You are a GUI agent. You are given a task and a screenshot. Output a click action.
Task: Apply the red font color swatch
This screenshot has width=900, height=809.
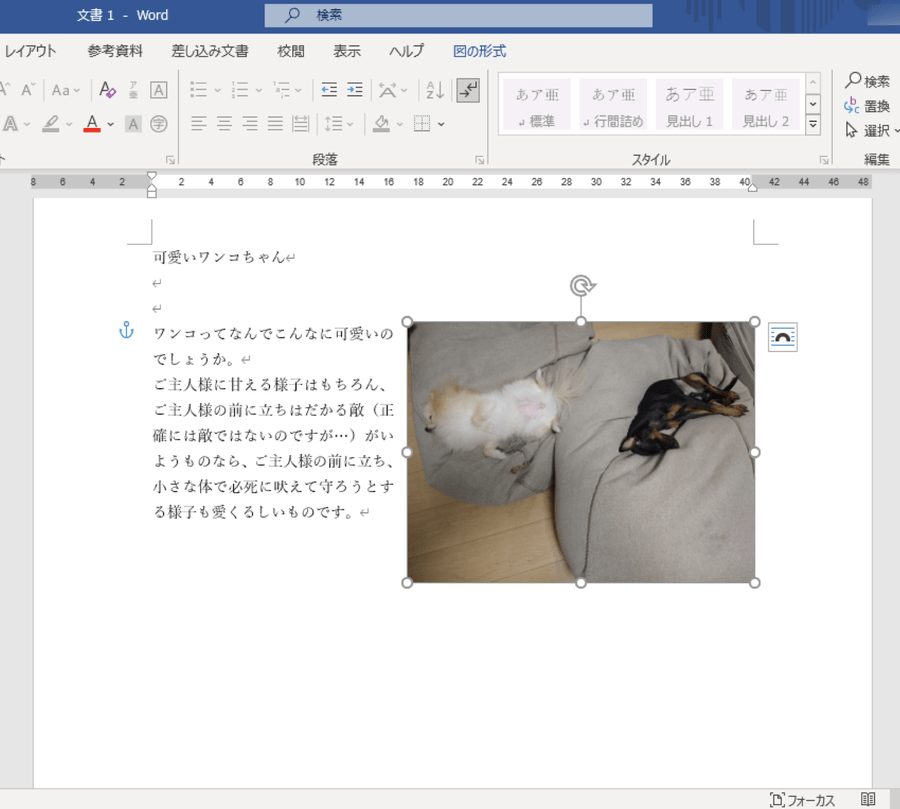92,124
